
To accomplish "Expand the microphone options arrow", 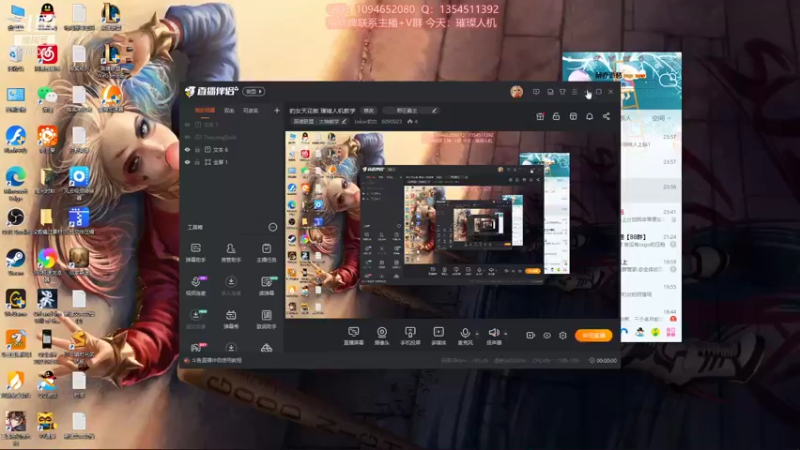I will pyautogui.click(x=477, y=334).
